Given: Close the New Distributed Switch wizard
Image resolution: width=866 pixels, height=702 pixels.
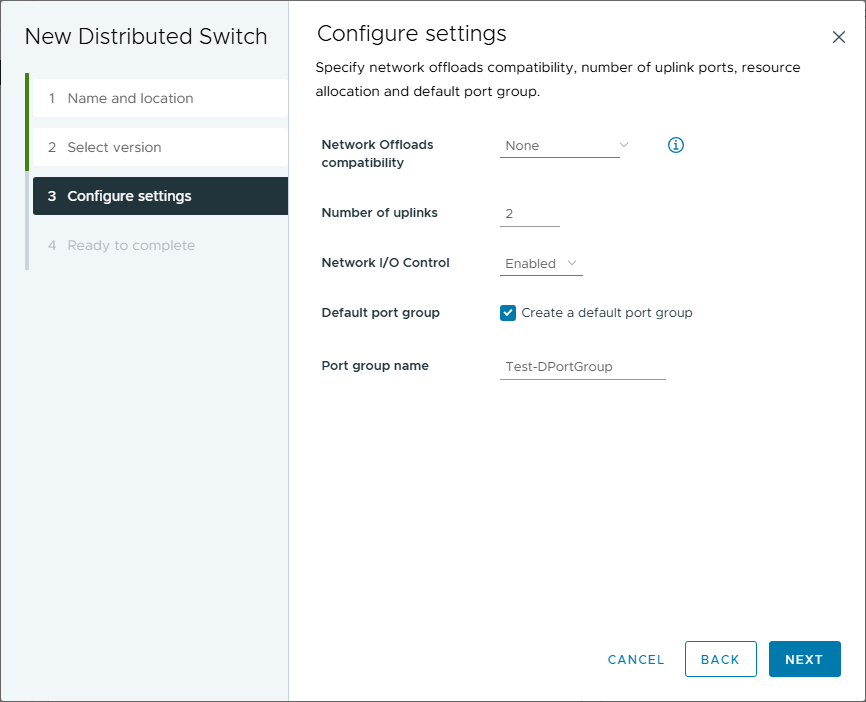Looking at the screenshot, I should [x=839, y=37].
